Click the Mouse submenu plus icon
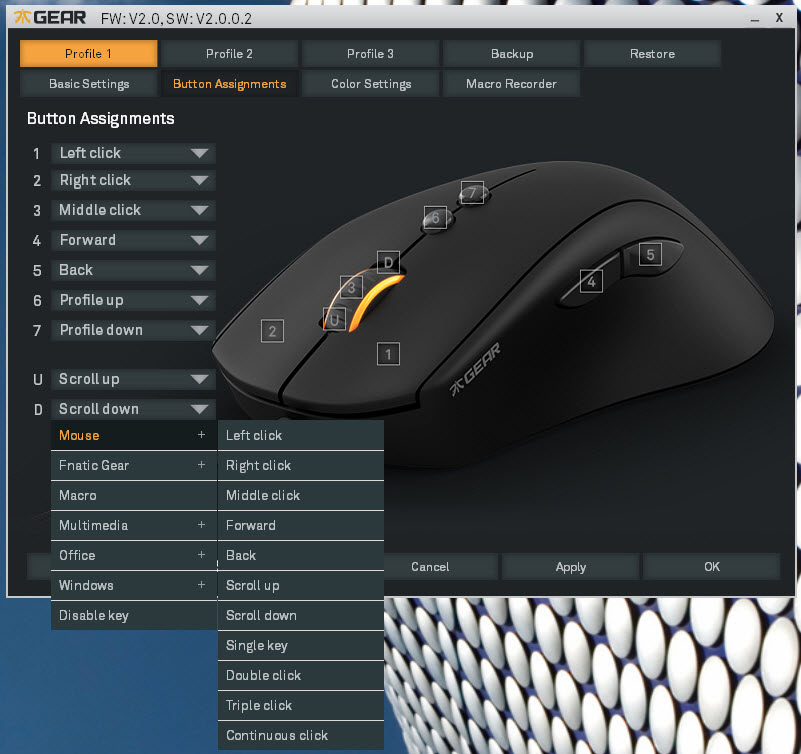 (x=201, y=435)
